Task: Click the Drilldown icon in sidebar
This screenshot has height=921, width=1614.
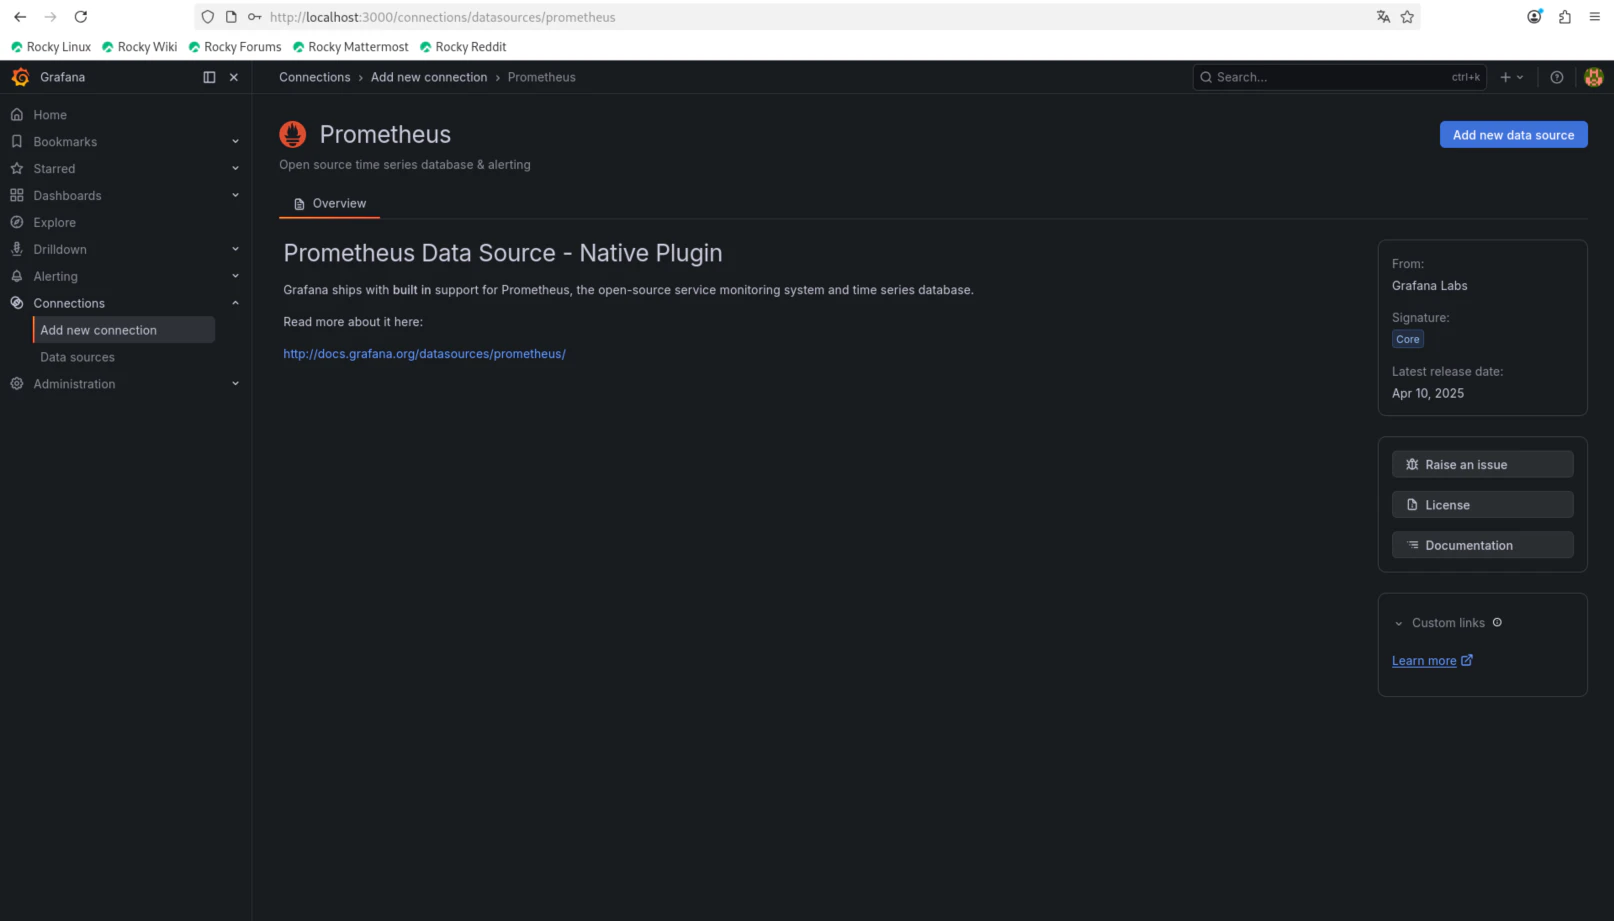Action: 17,250
